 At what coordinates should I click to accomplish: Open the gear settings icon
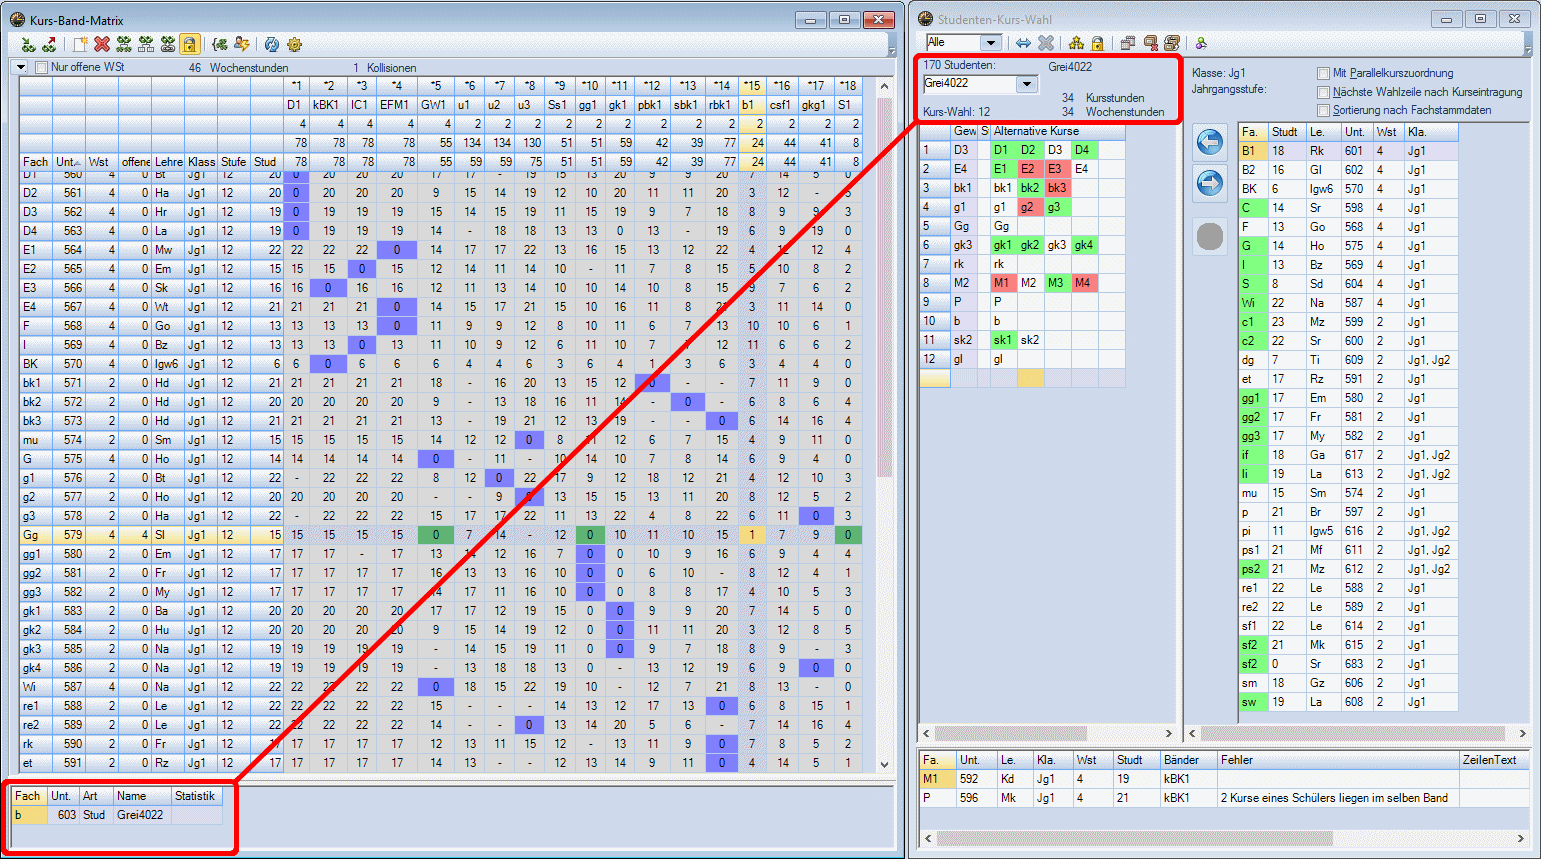click(294, 44)
